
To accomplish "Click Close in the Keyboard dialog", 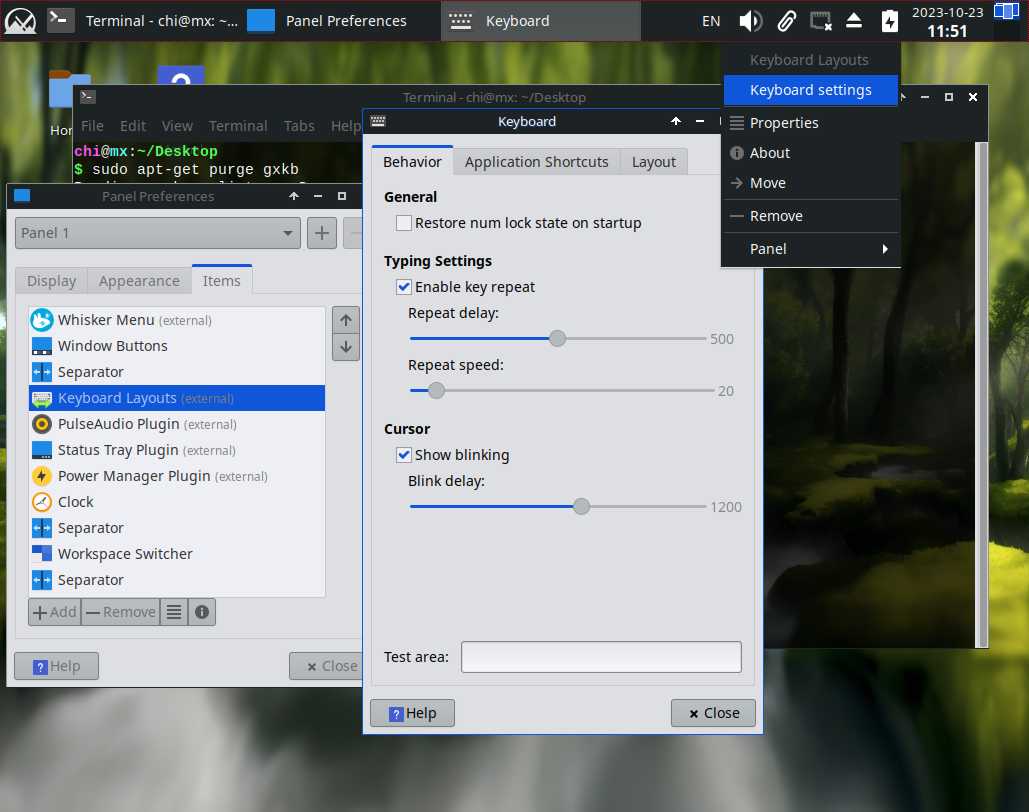I will [x=713, y=713].
